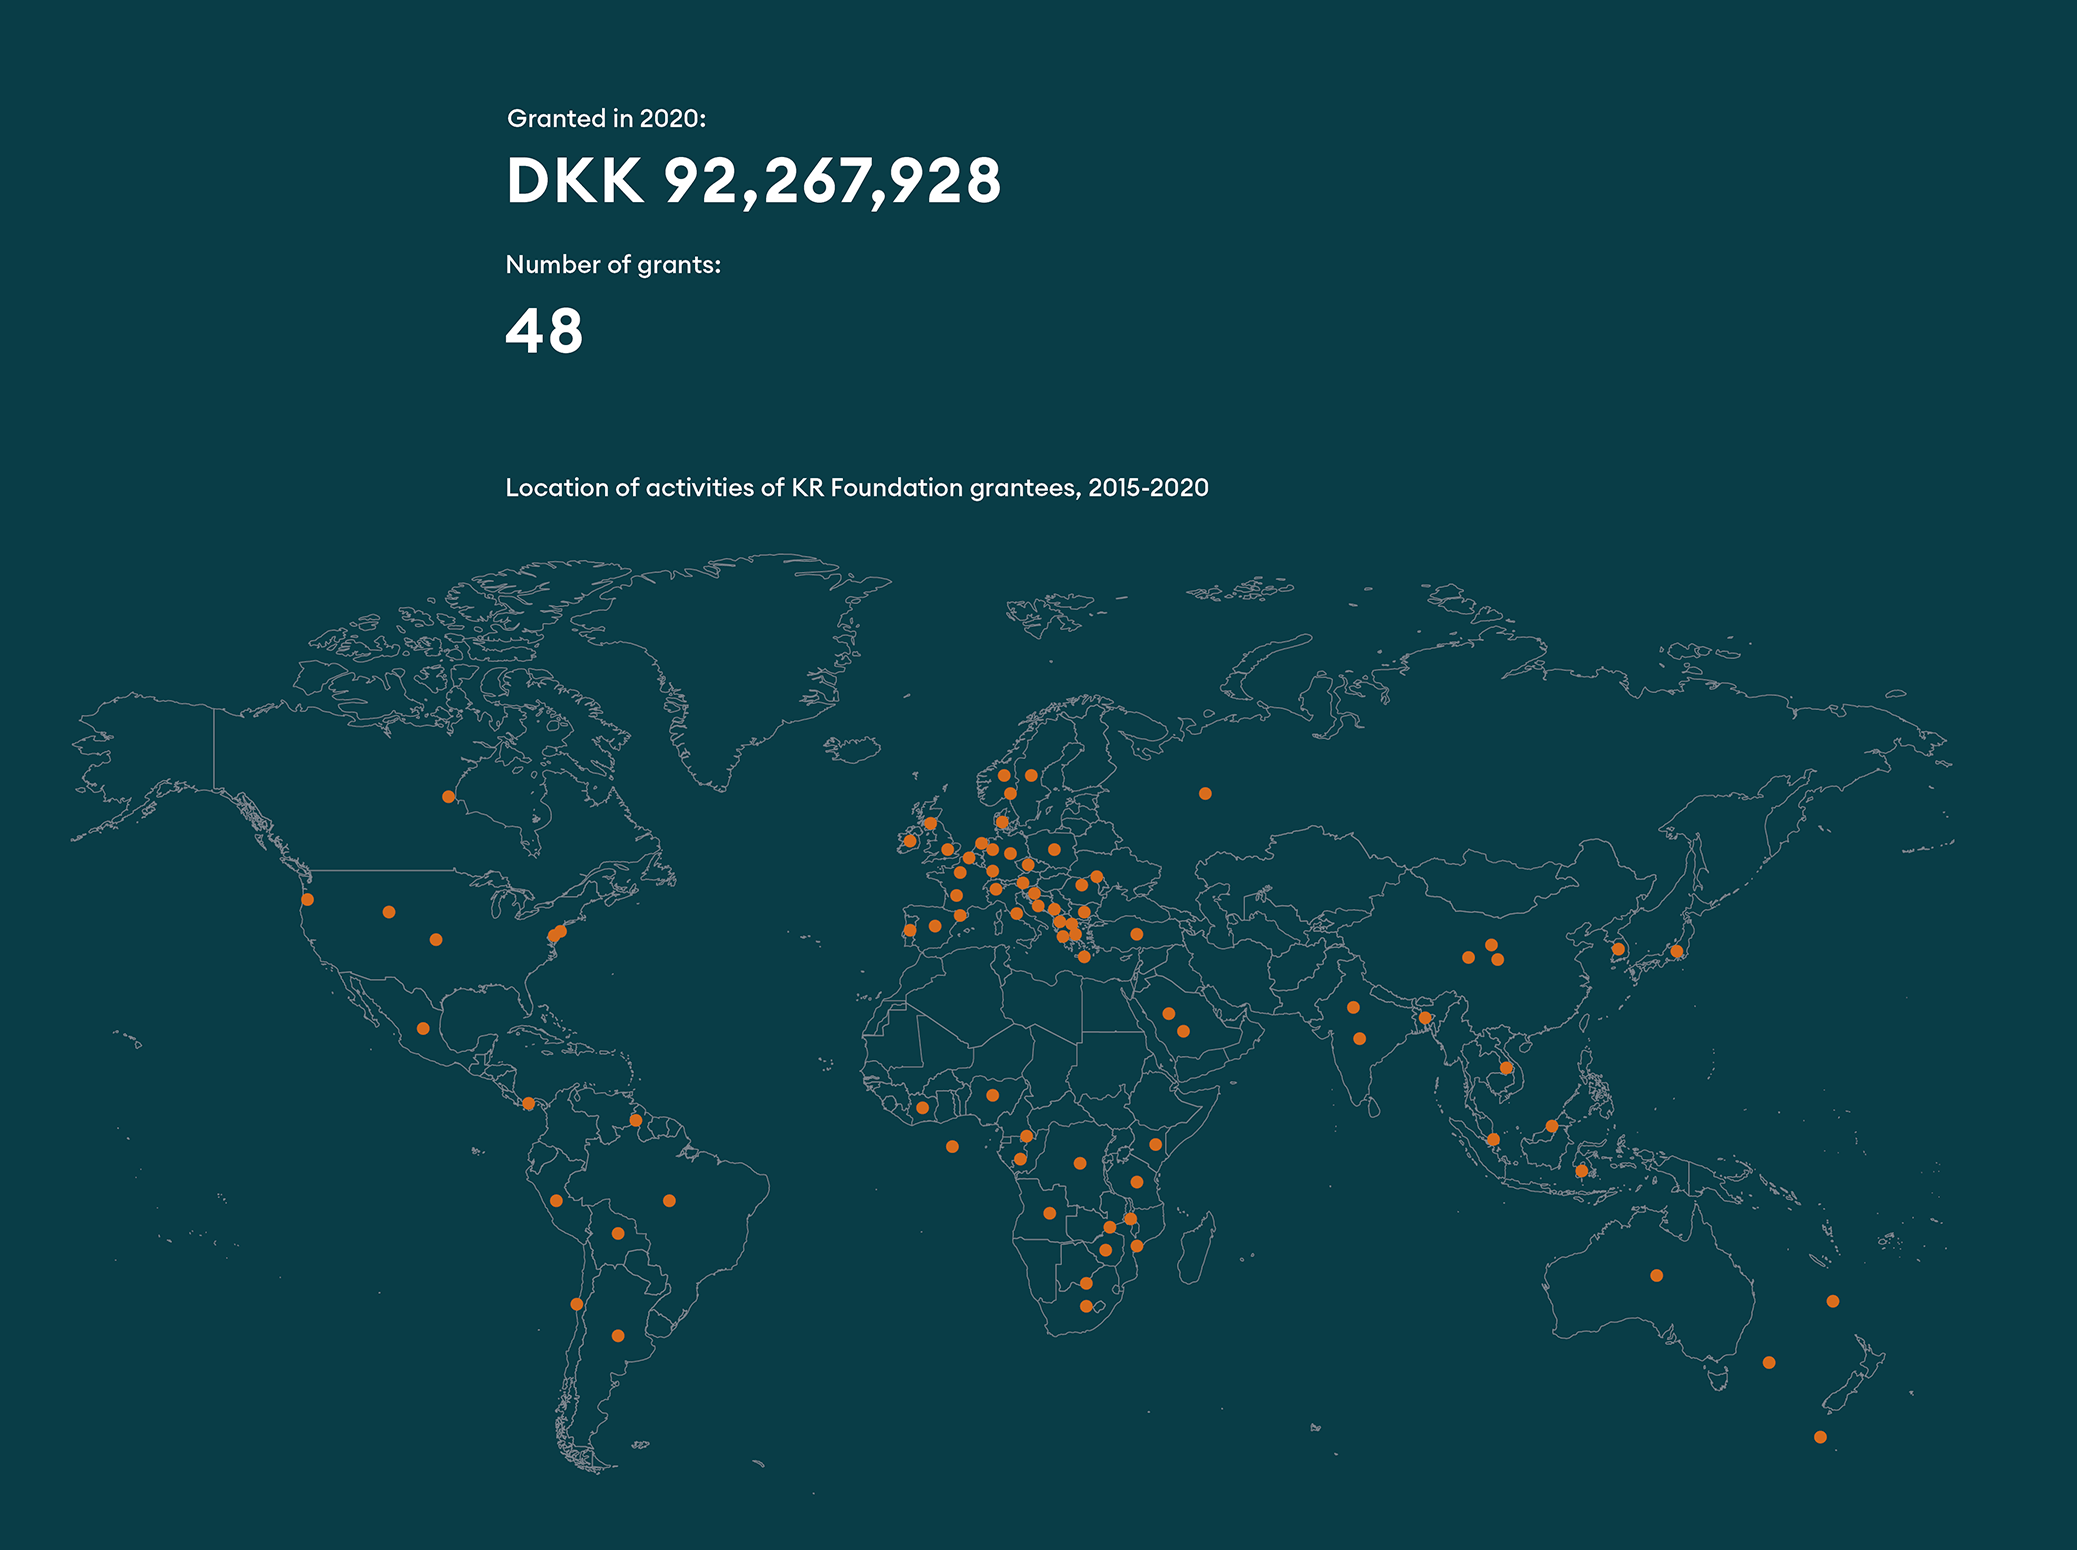2077x1550 pixels.
Task: Select the orange dot in the Tasman Sea
Action: (1769, 1362)
